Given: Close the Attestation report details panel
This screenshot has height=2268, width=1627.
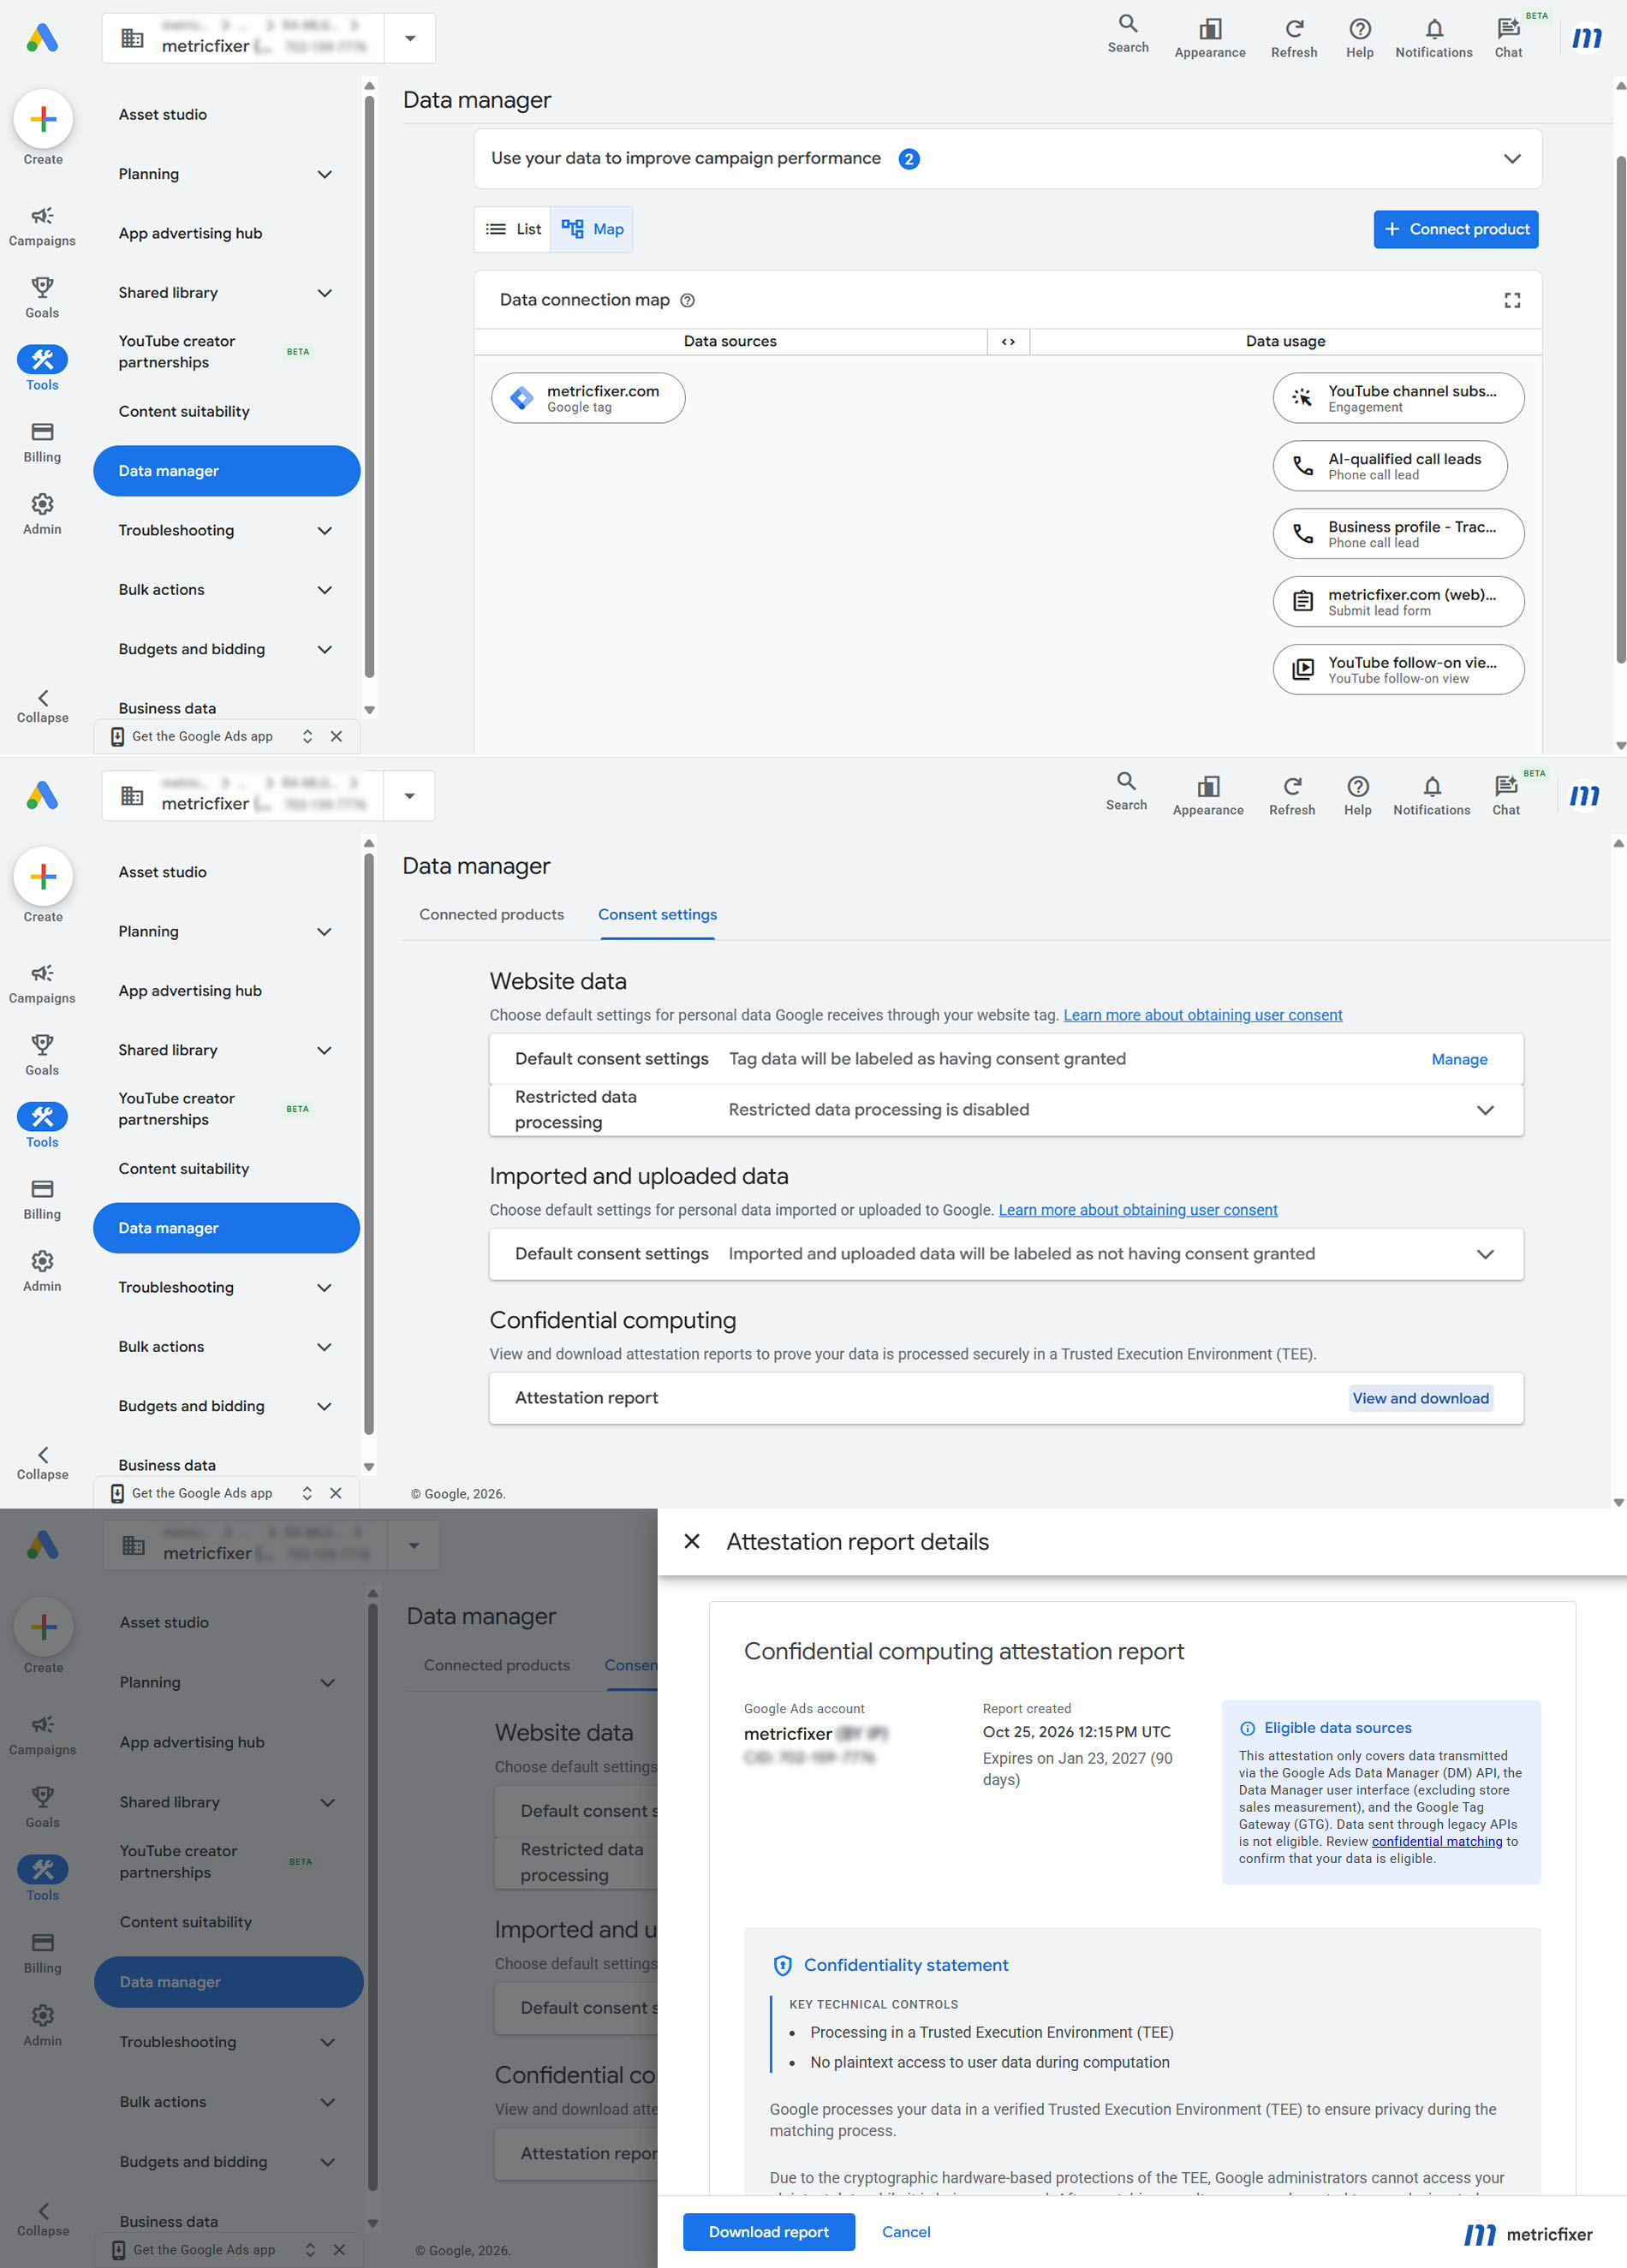Looking at the screenshot, I should point(692,1541).
